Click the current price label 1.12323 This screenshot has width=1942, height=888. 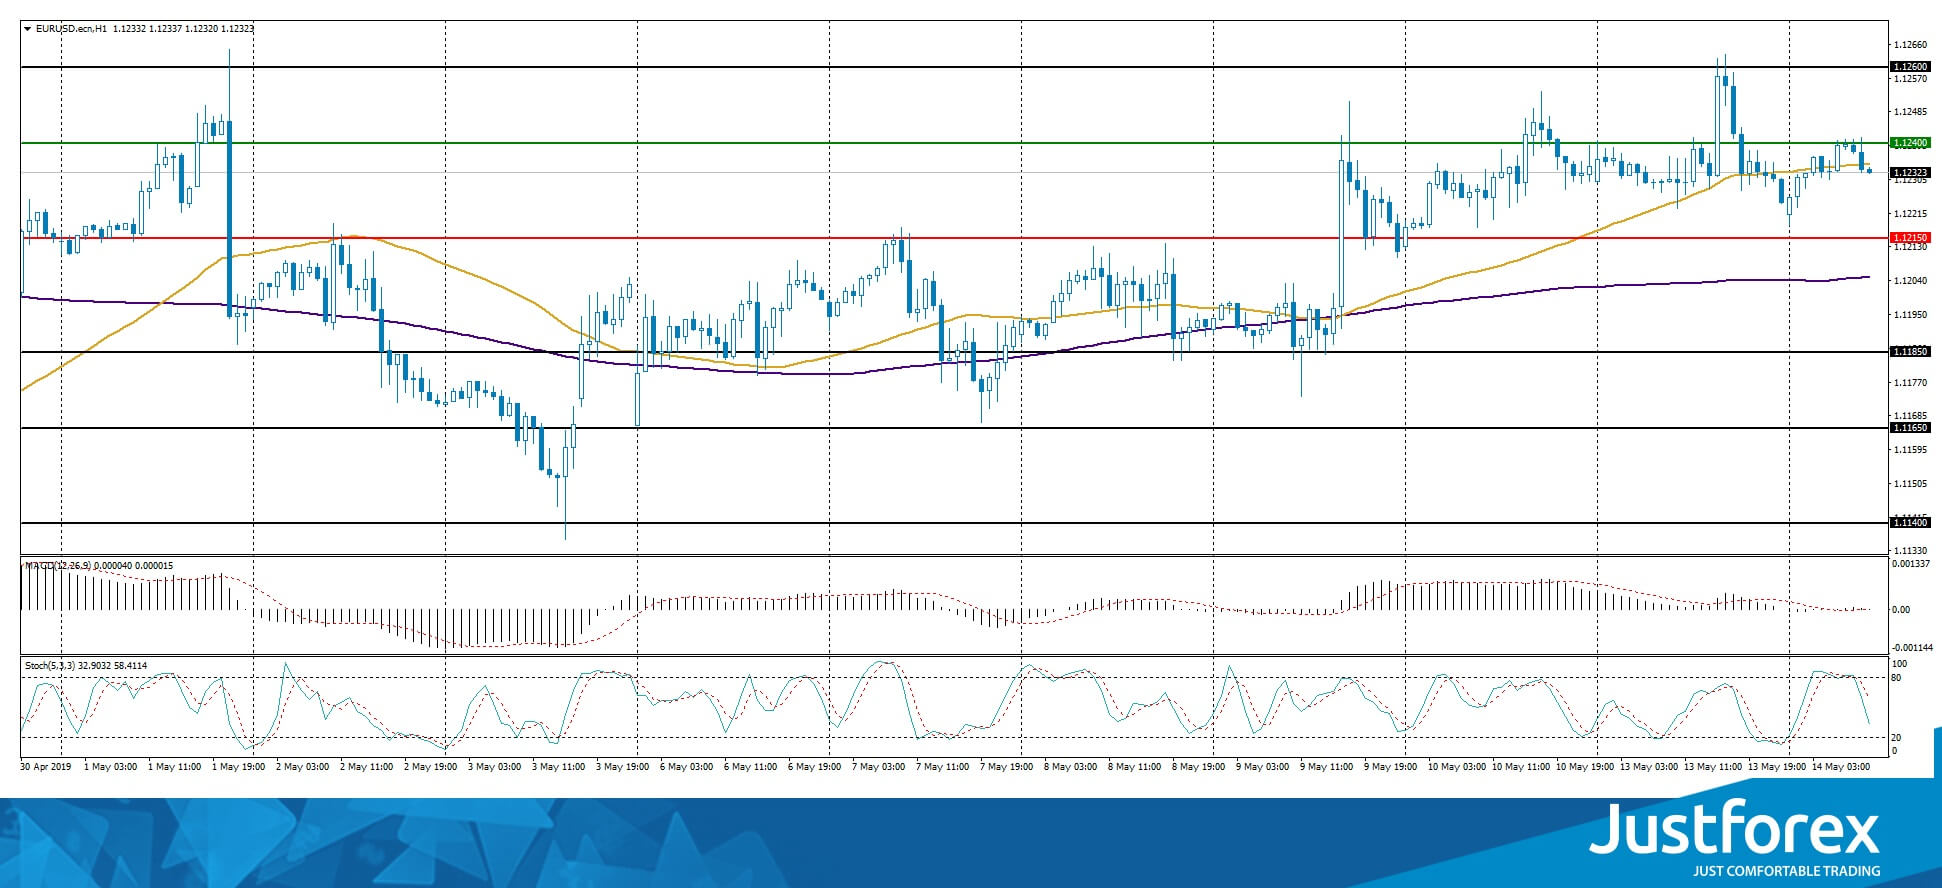coord(1910,173)
